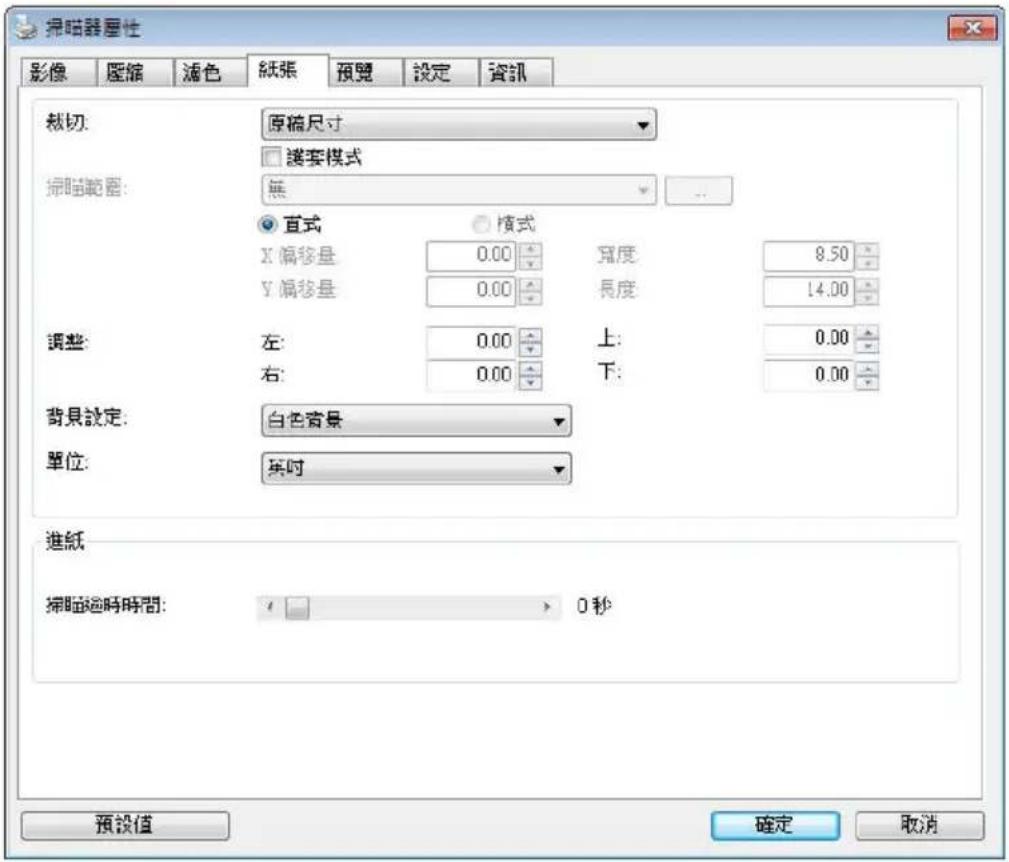Decrease the 左 adjustment value
Viewport: 1009px width, 862px height.
point(530,349)
